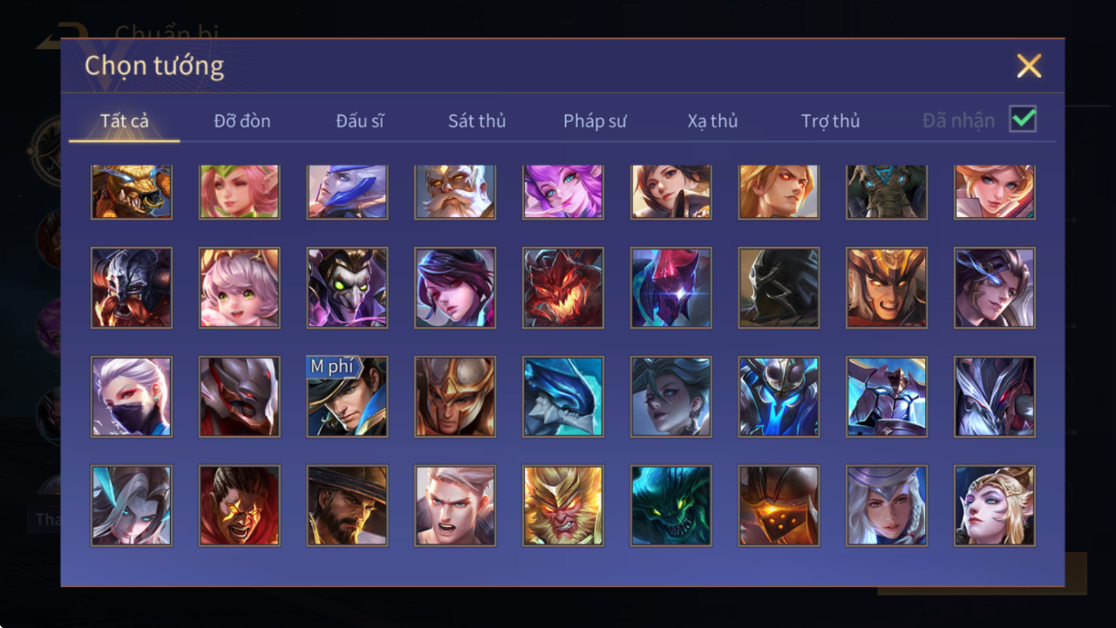Toggle the Đã nhận checkbox
Image resolution: width=1116 pixels, height=628 pixels.
1023,119
